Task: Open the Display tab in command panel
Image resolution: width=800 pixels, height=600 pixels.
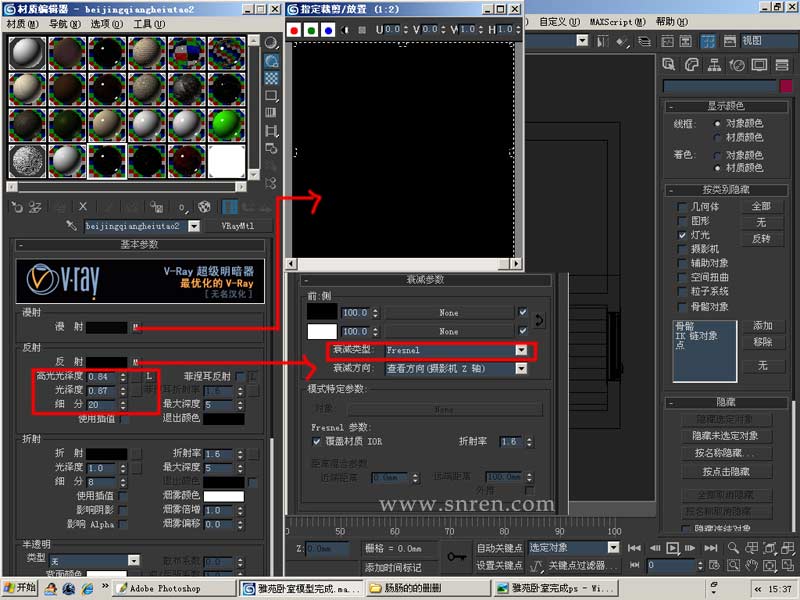Action: [759, 64]
